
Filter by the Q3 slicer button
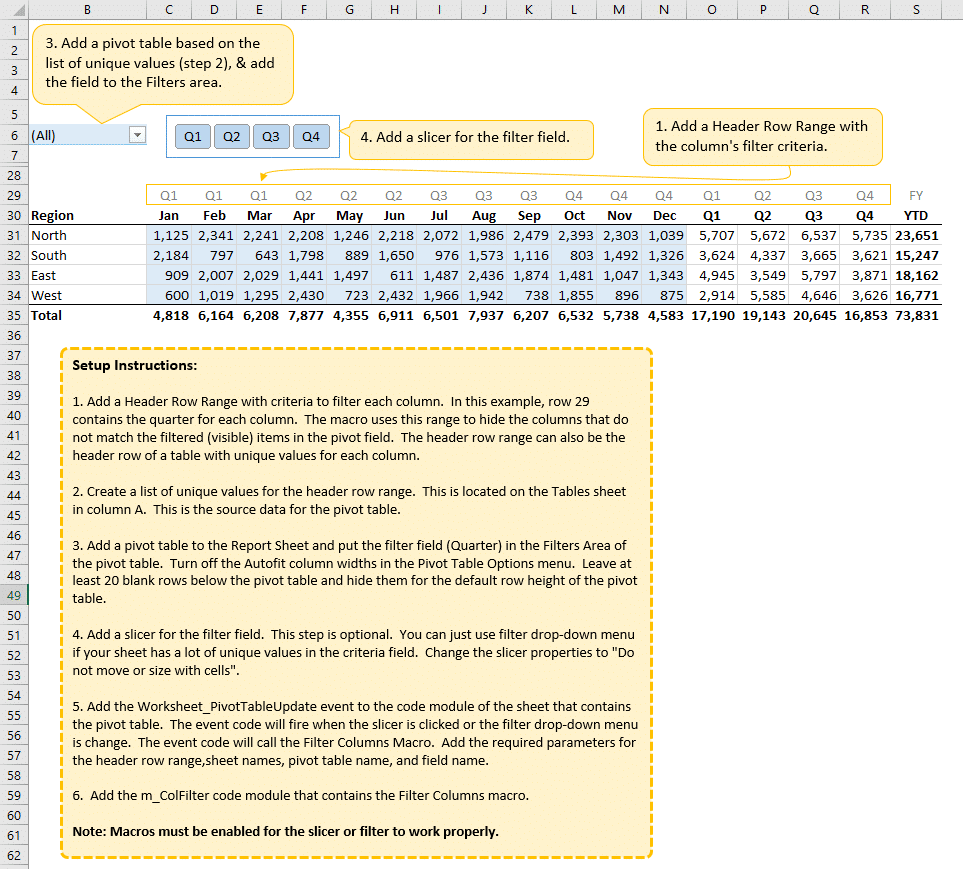271,136
